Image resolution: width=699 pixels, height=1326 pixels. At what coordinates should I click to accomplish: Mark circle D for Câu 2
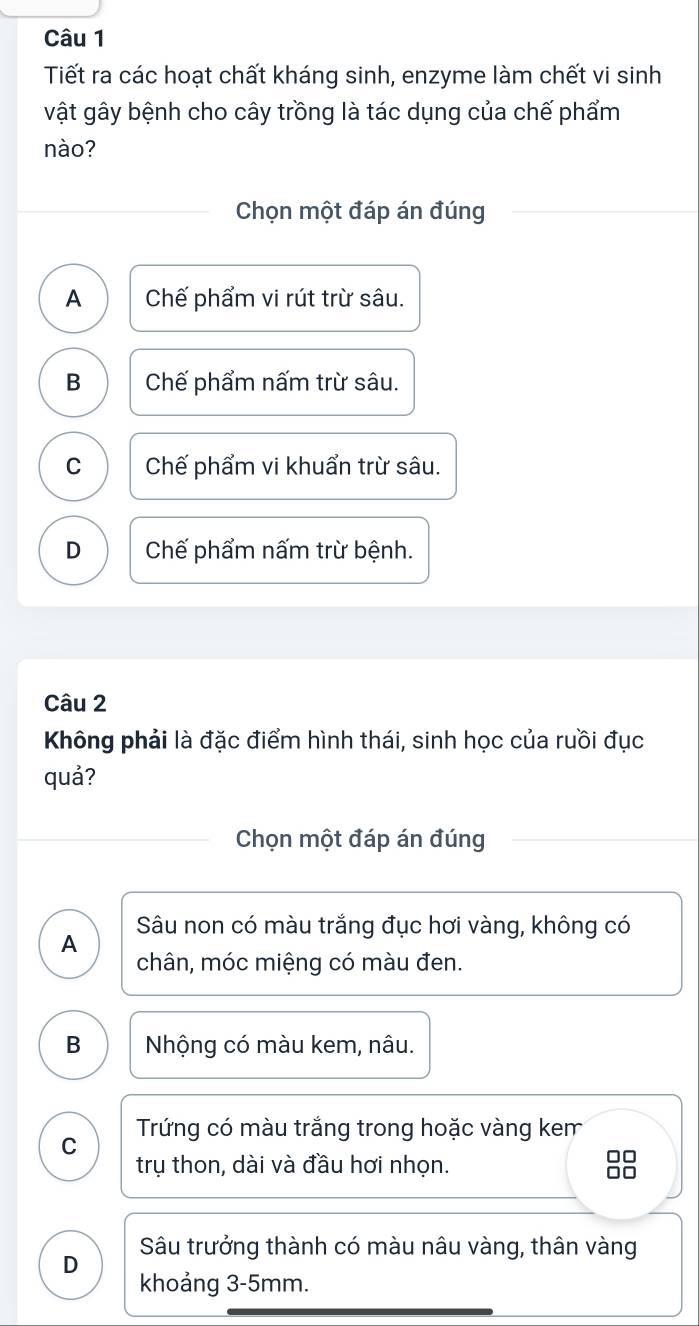click(x=67, y=1263)
